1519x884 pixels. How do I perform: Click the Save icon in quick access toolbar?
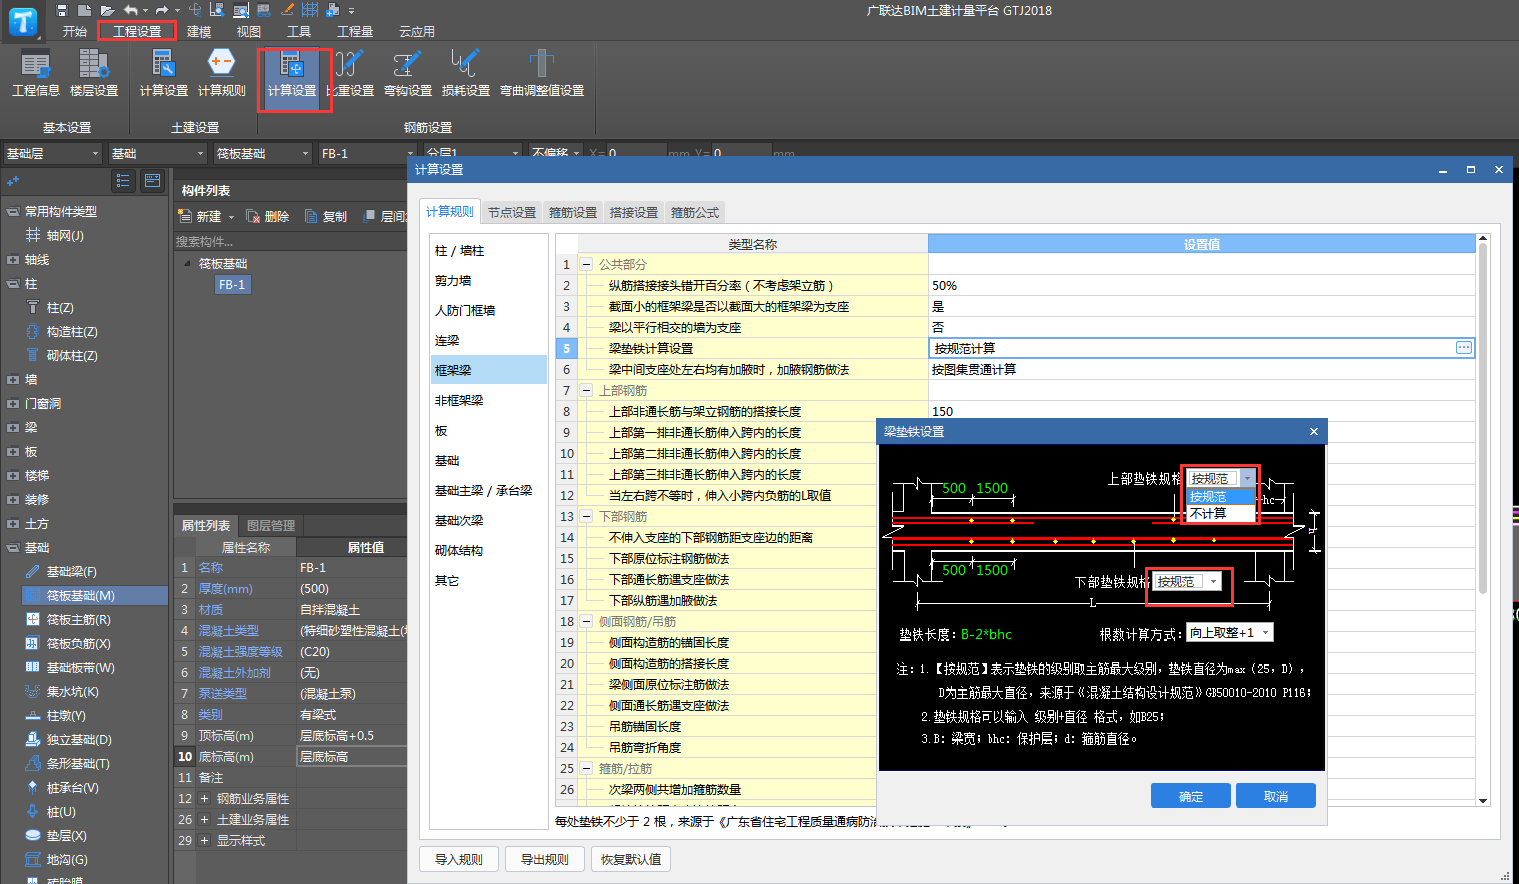(62, 10)
